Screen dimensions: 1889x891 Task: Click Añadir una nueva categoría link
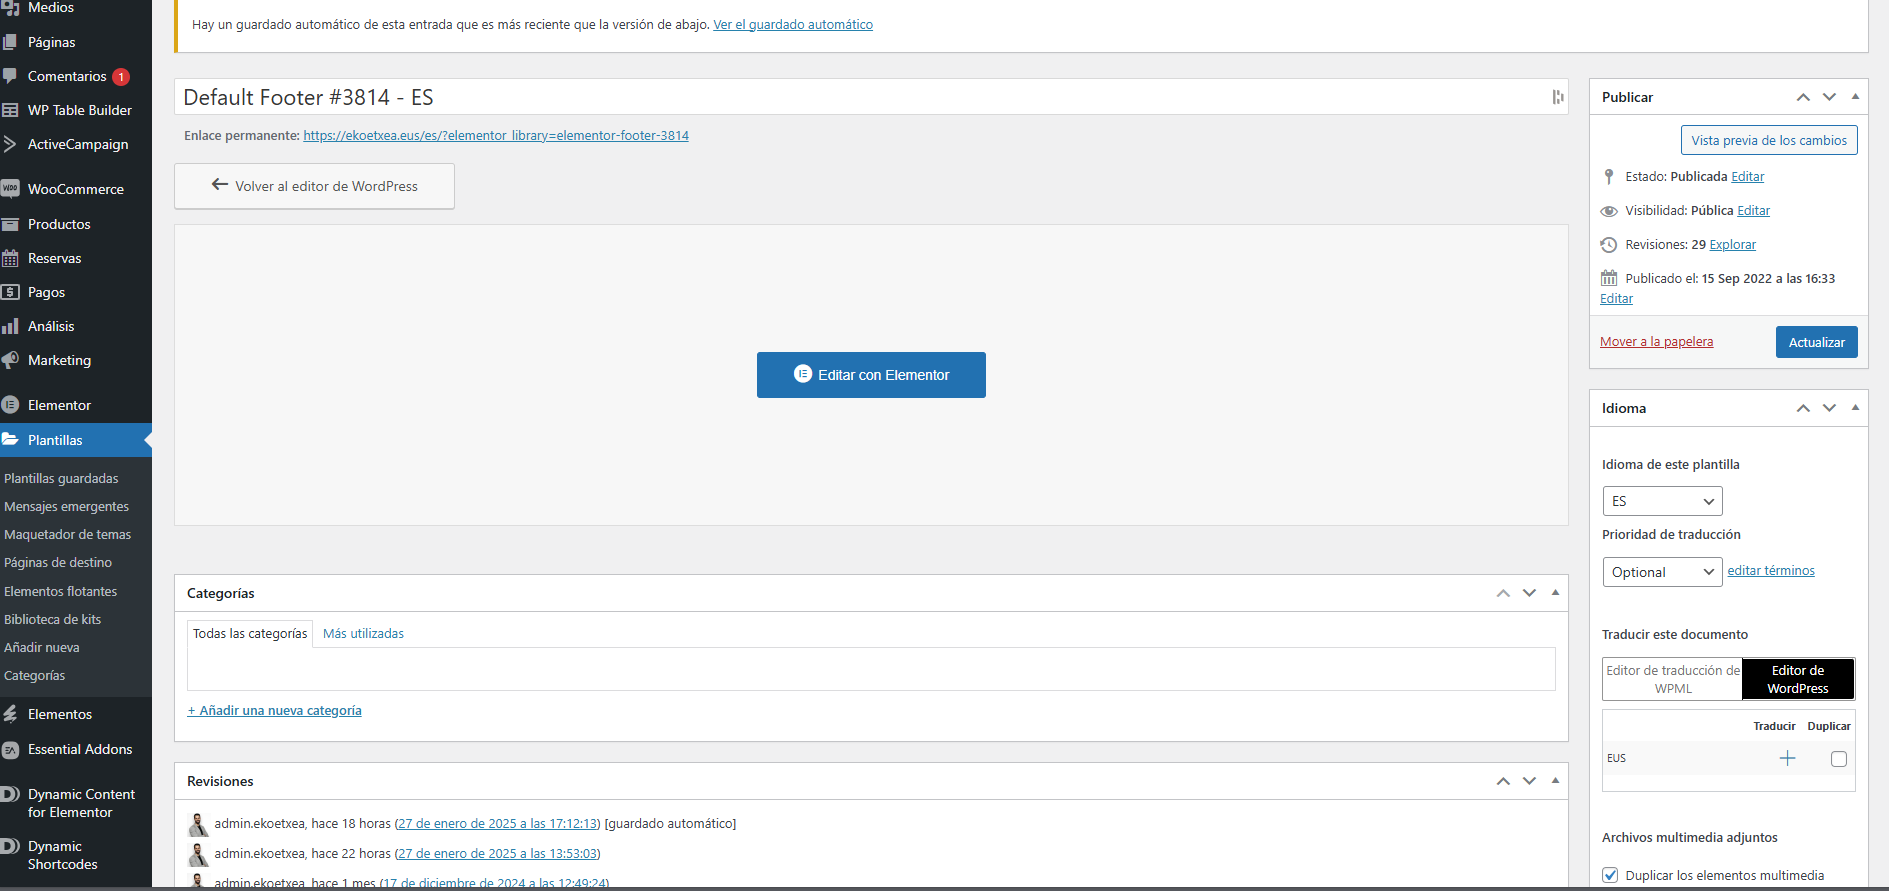[x=275, y=711]
